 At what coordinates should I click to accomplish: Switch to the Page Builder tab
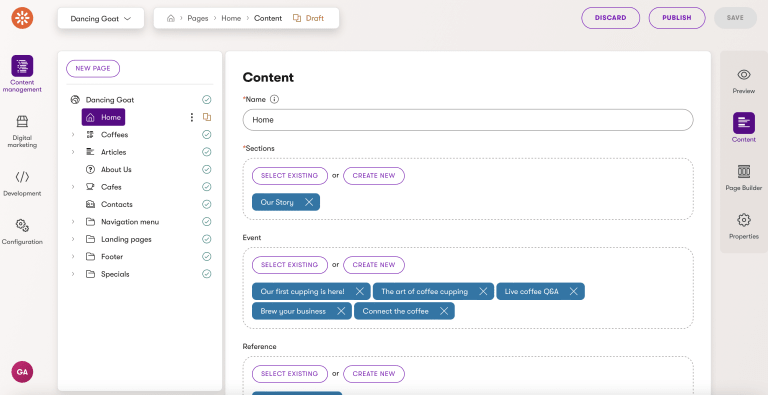[x=744, y=178]
